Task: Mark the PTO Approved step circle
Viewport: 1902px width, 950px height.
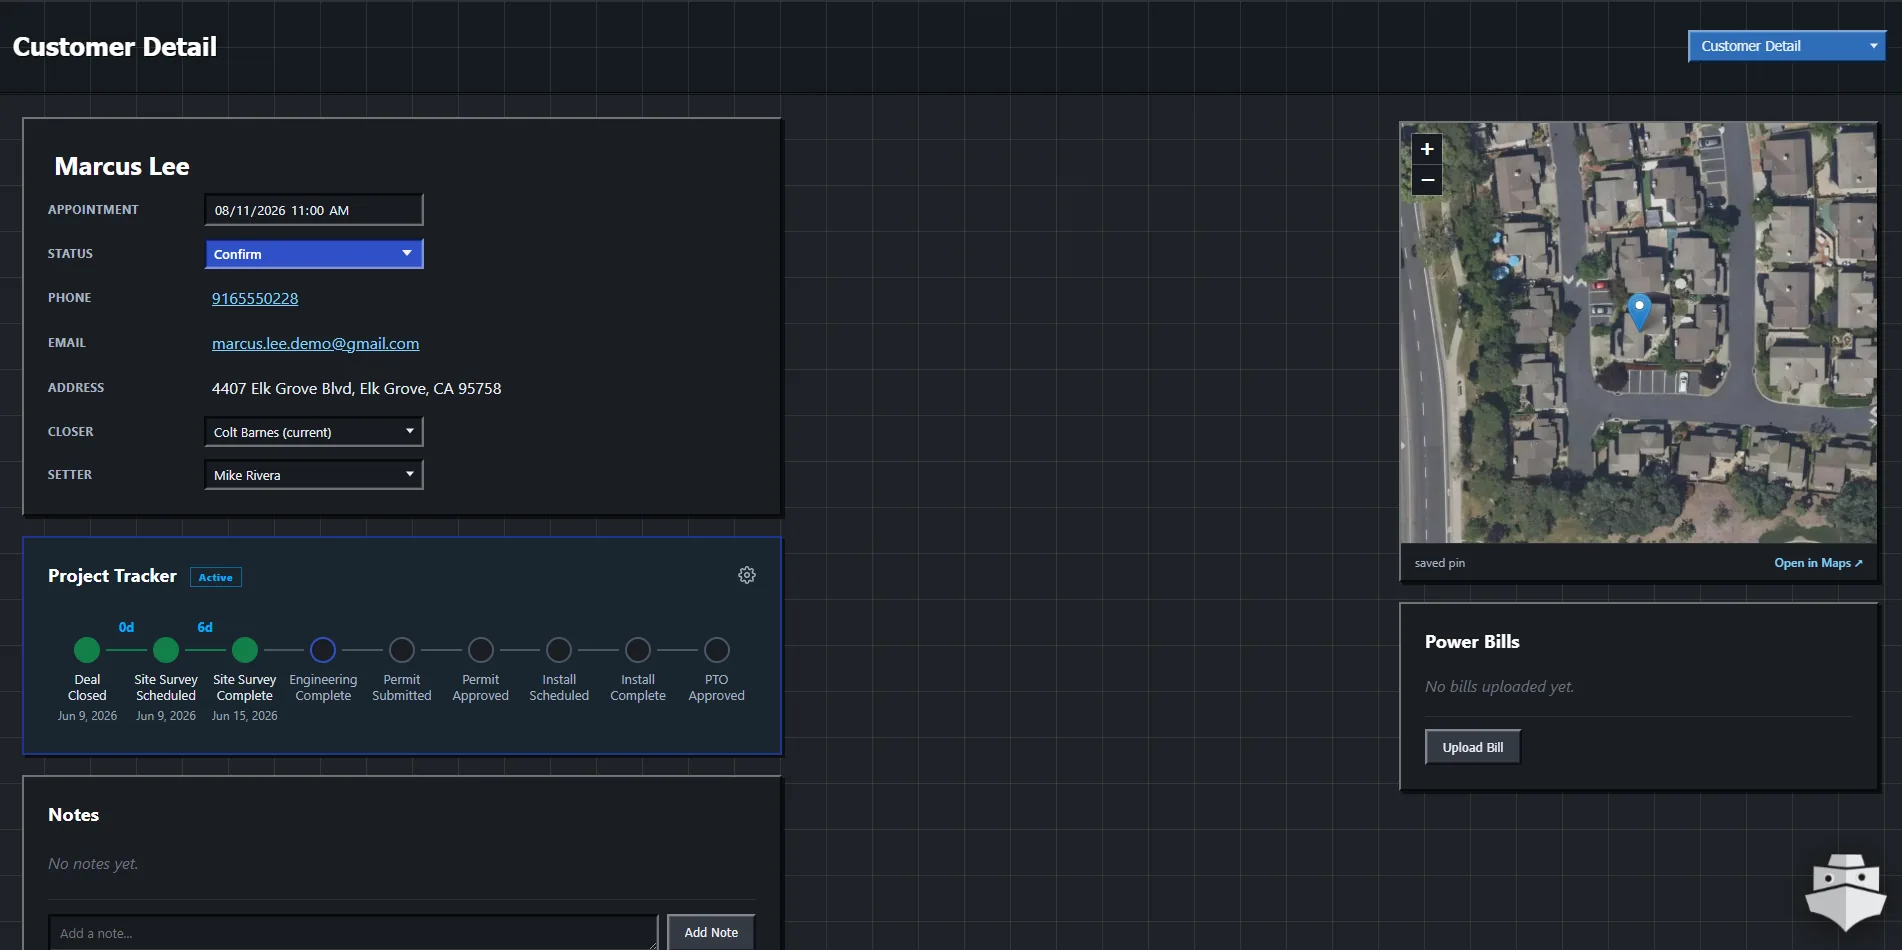Action: tap(717, 650)
